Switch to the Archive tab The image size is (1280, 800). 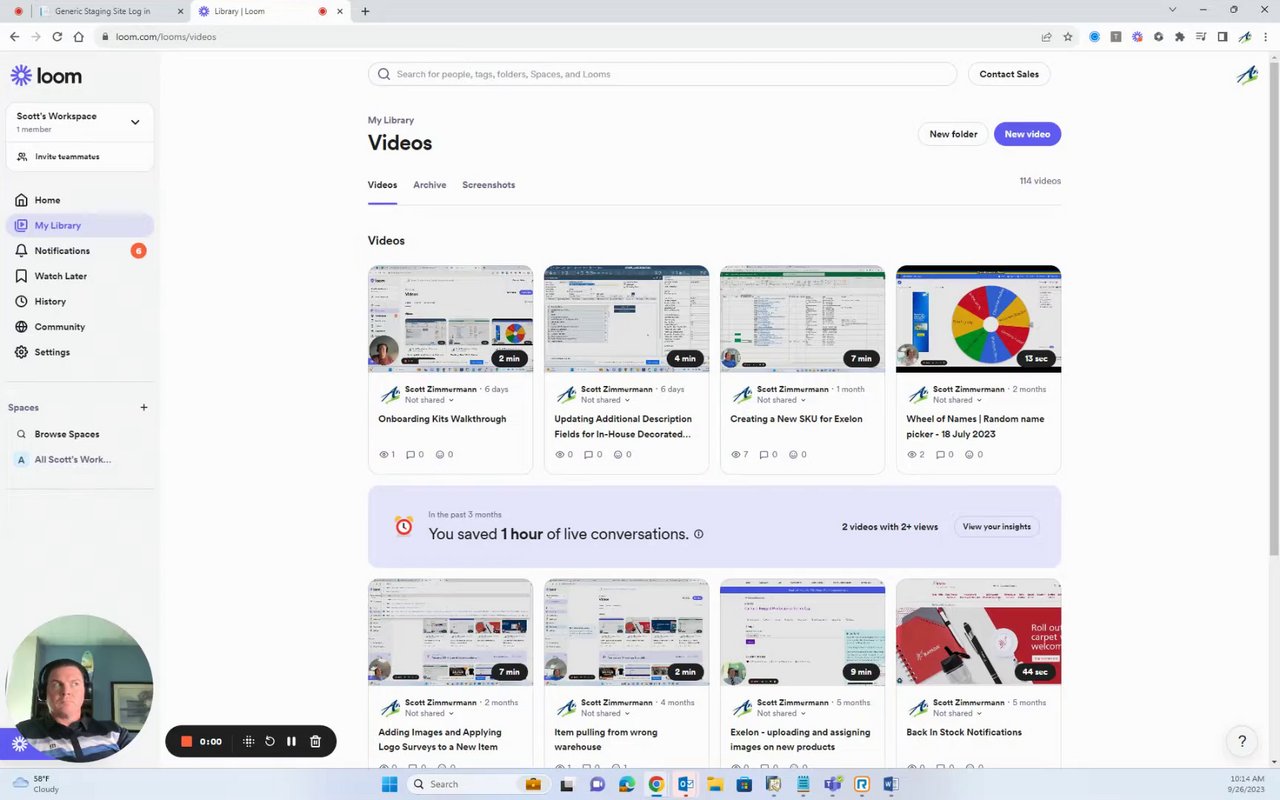pos(430,185)
